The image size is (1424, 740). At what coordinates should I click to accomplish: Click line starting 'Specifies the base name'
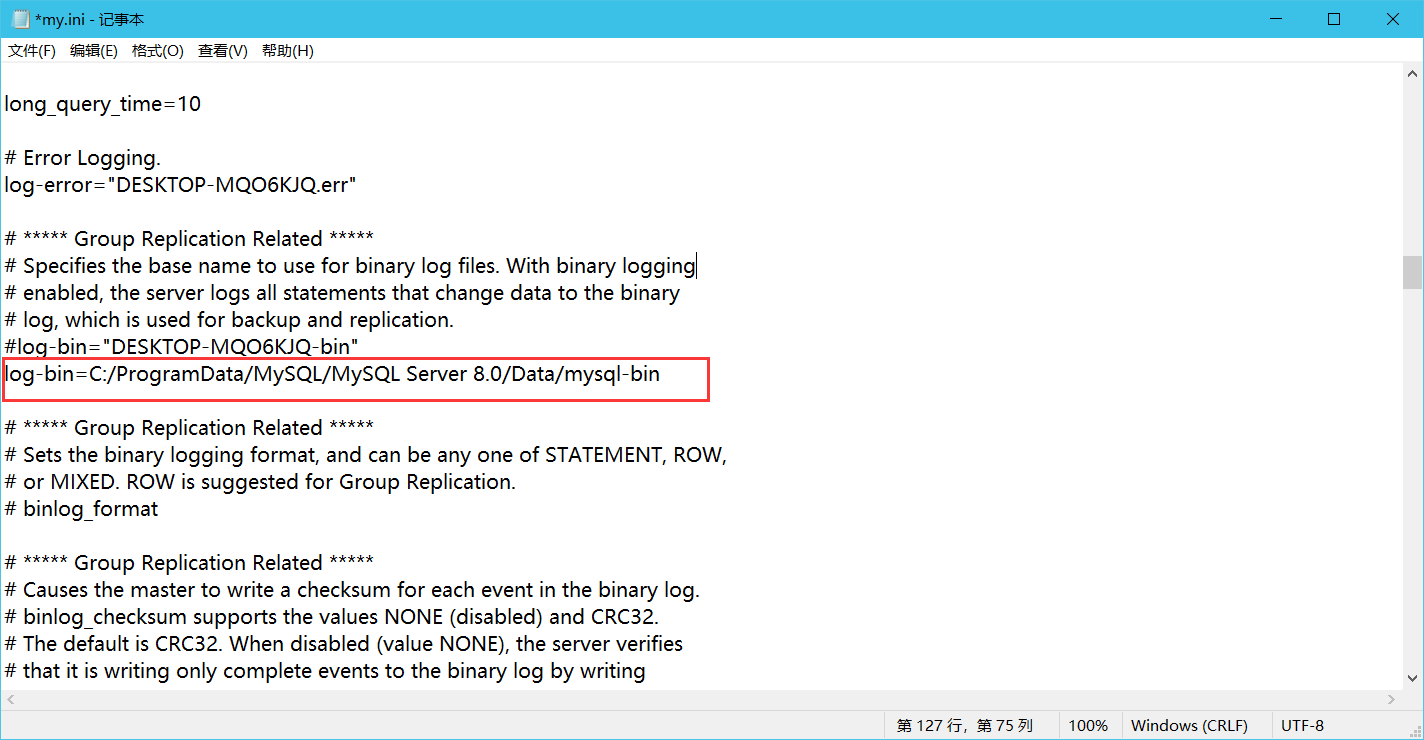[351, 266]
